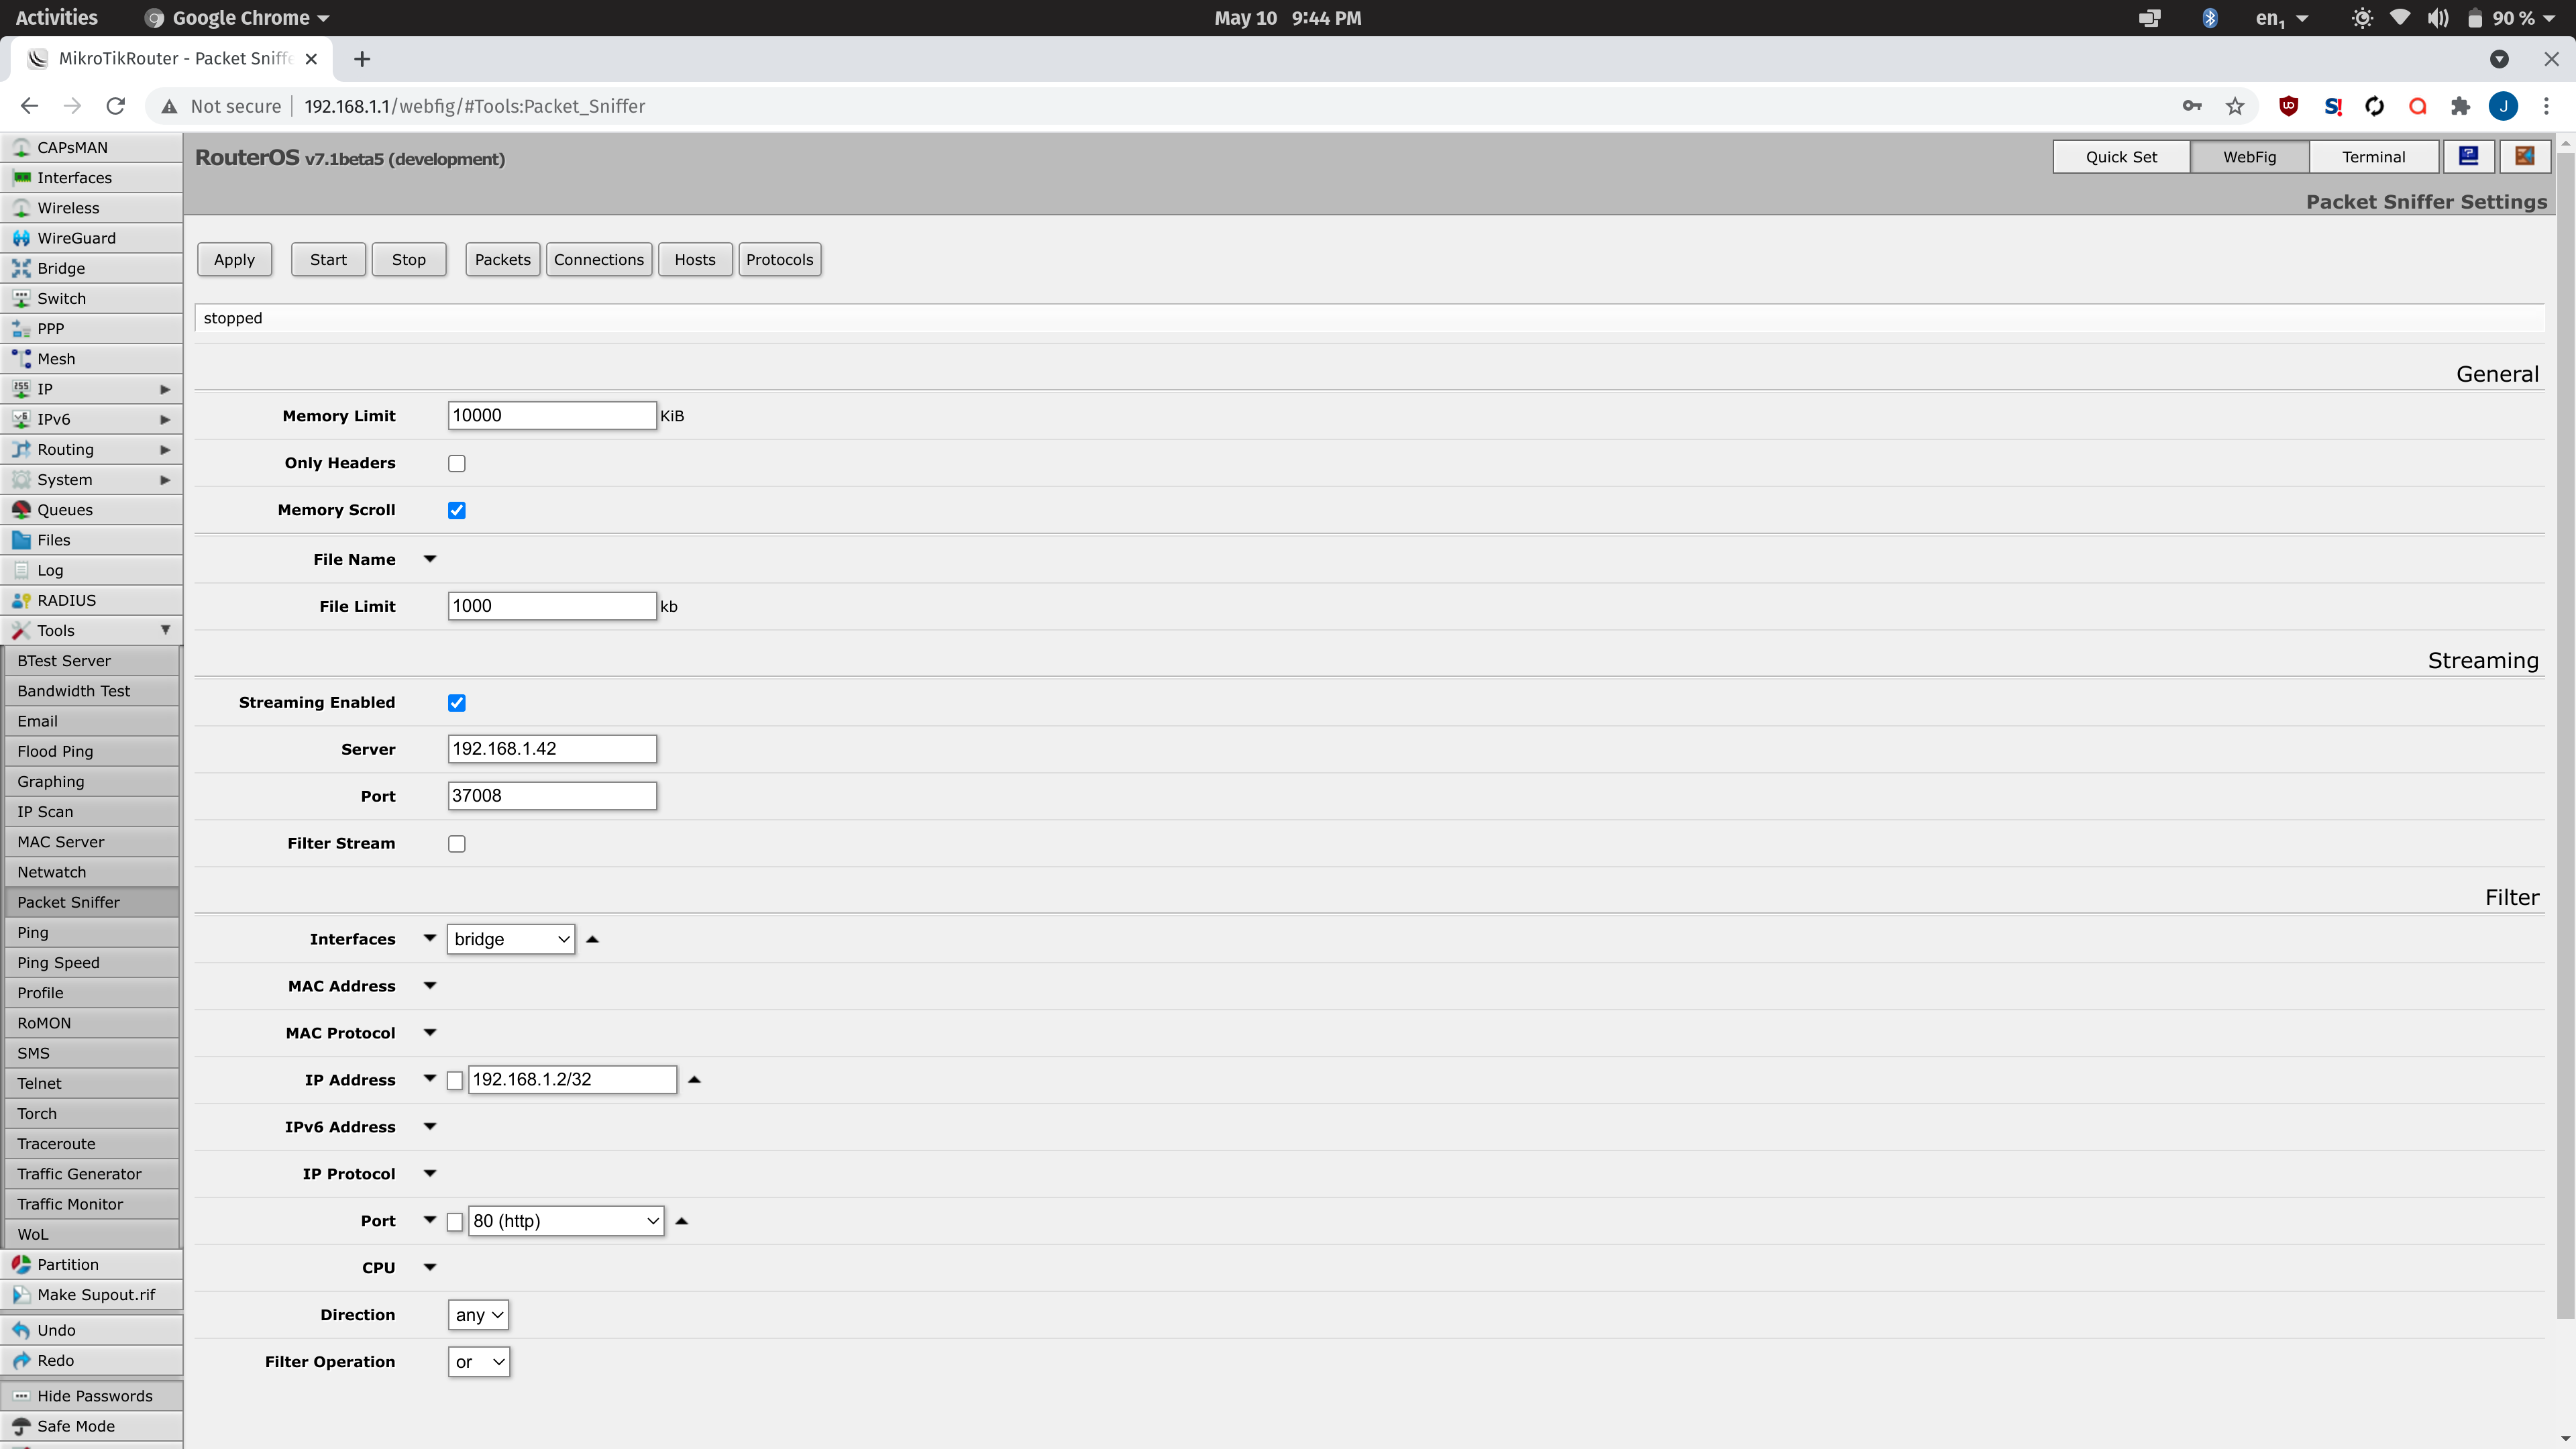Switch to the Hosts tab

(695, 258)
